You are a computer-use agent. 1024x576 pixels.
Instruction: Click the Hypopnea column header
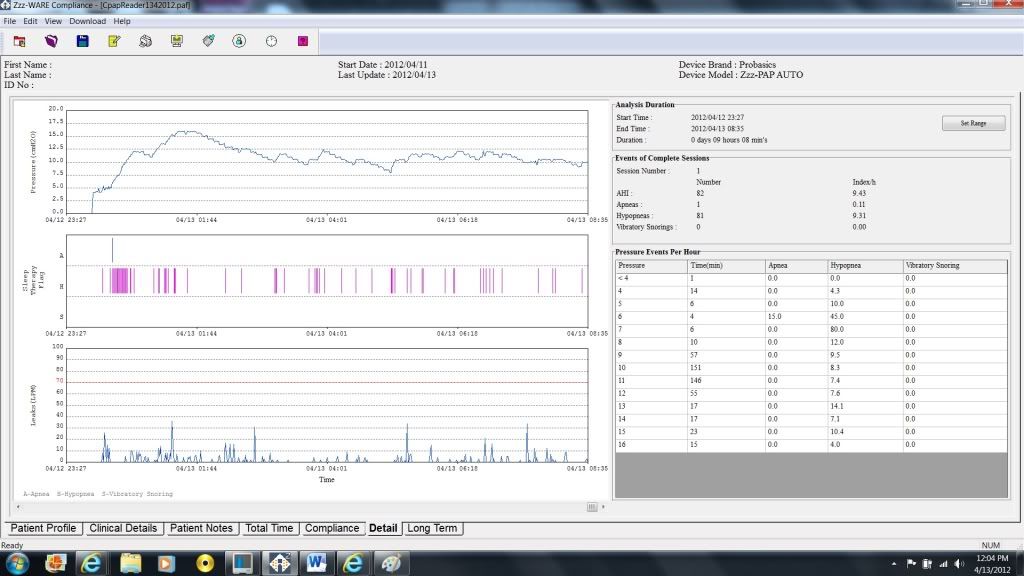[x=865, y=266]
